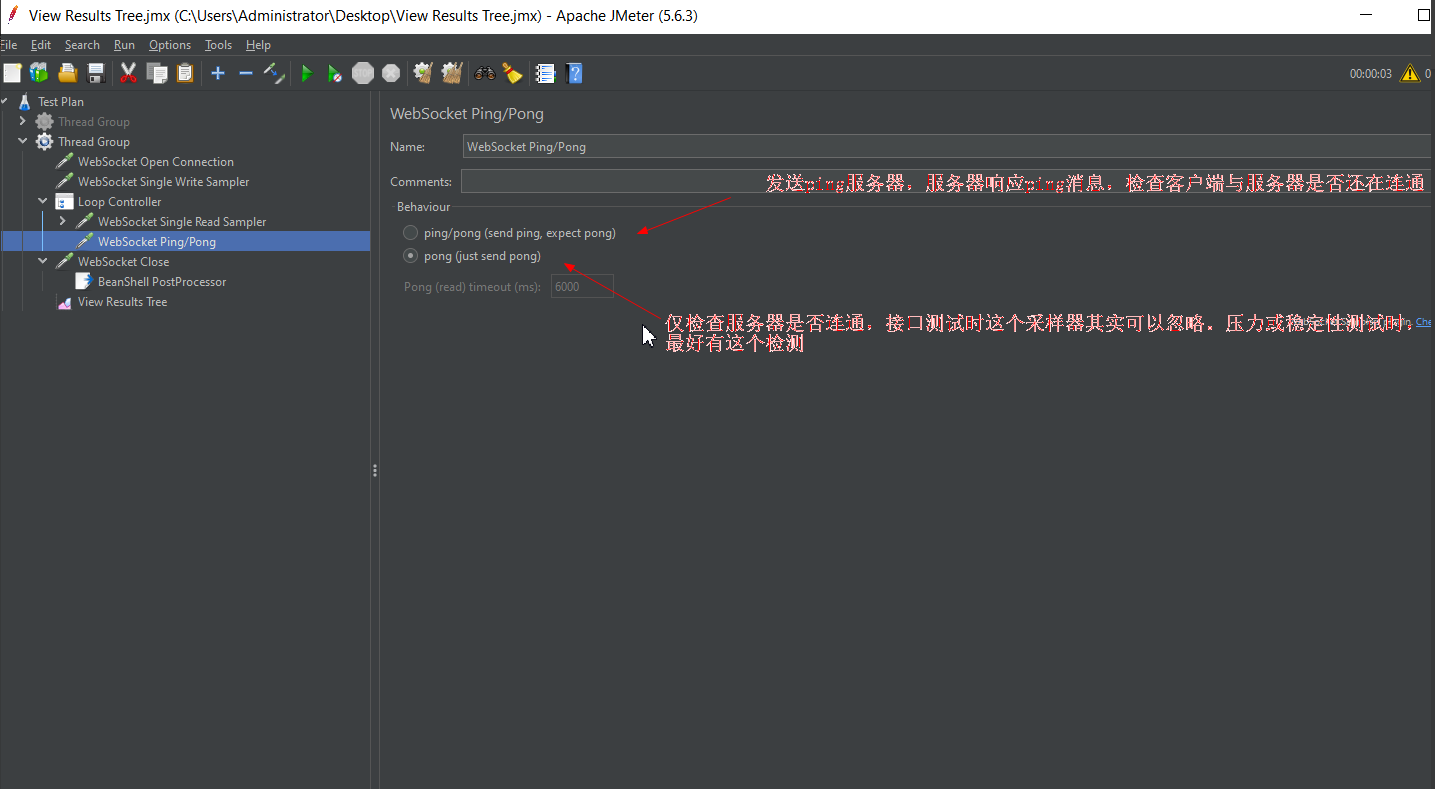Screen dimensions: 1435x789
Task: Open the Templates toolbar icon
Action: pyautogui.click(x=39, y=73)
